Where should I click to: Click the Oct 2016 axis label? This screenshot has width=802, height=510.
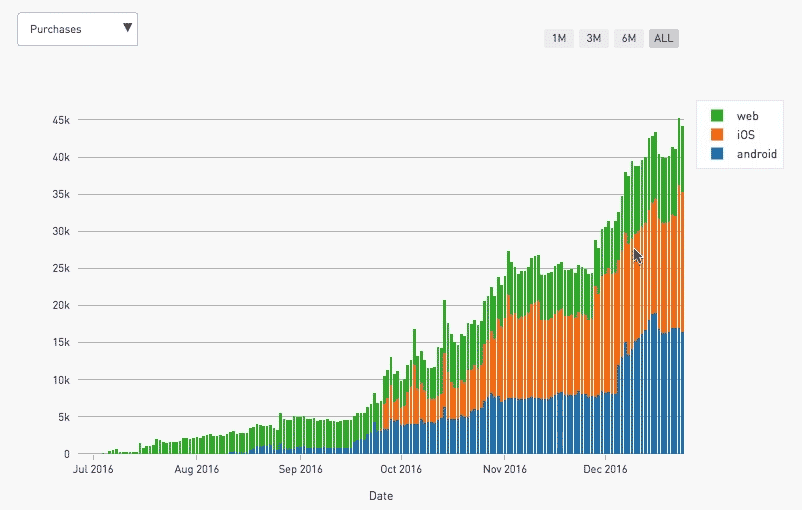(401, 469)
